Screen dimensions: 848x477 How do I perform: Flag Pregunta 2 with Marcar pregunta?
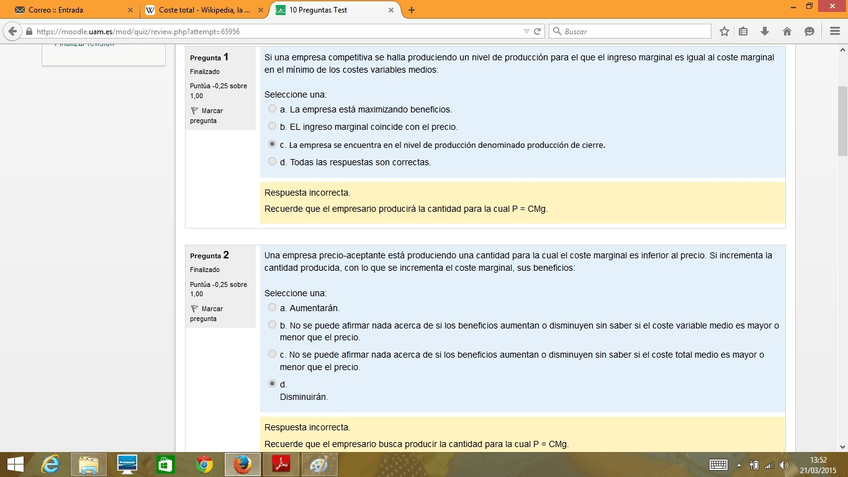(207, 313)
